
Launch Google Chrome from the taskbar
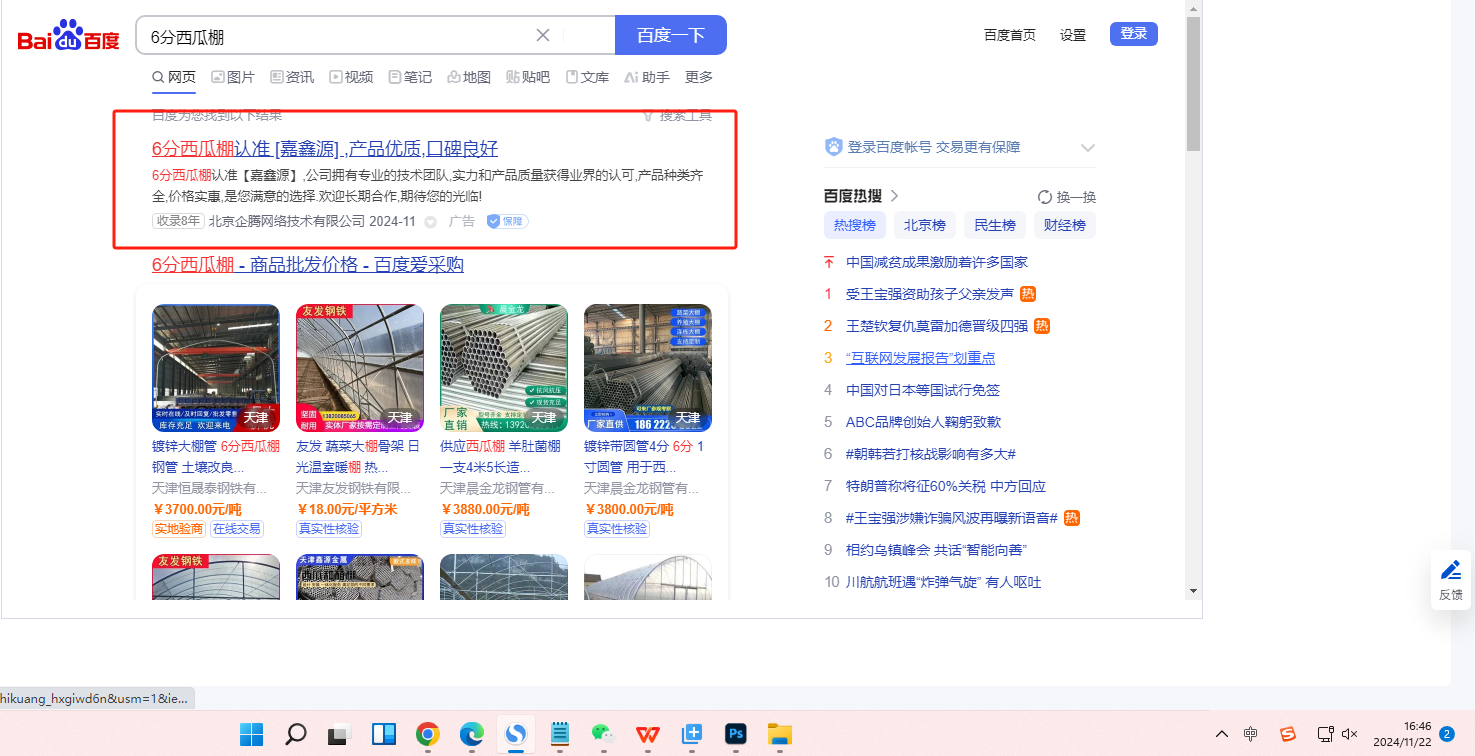[x=428, y=734]
